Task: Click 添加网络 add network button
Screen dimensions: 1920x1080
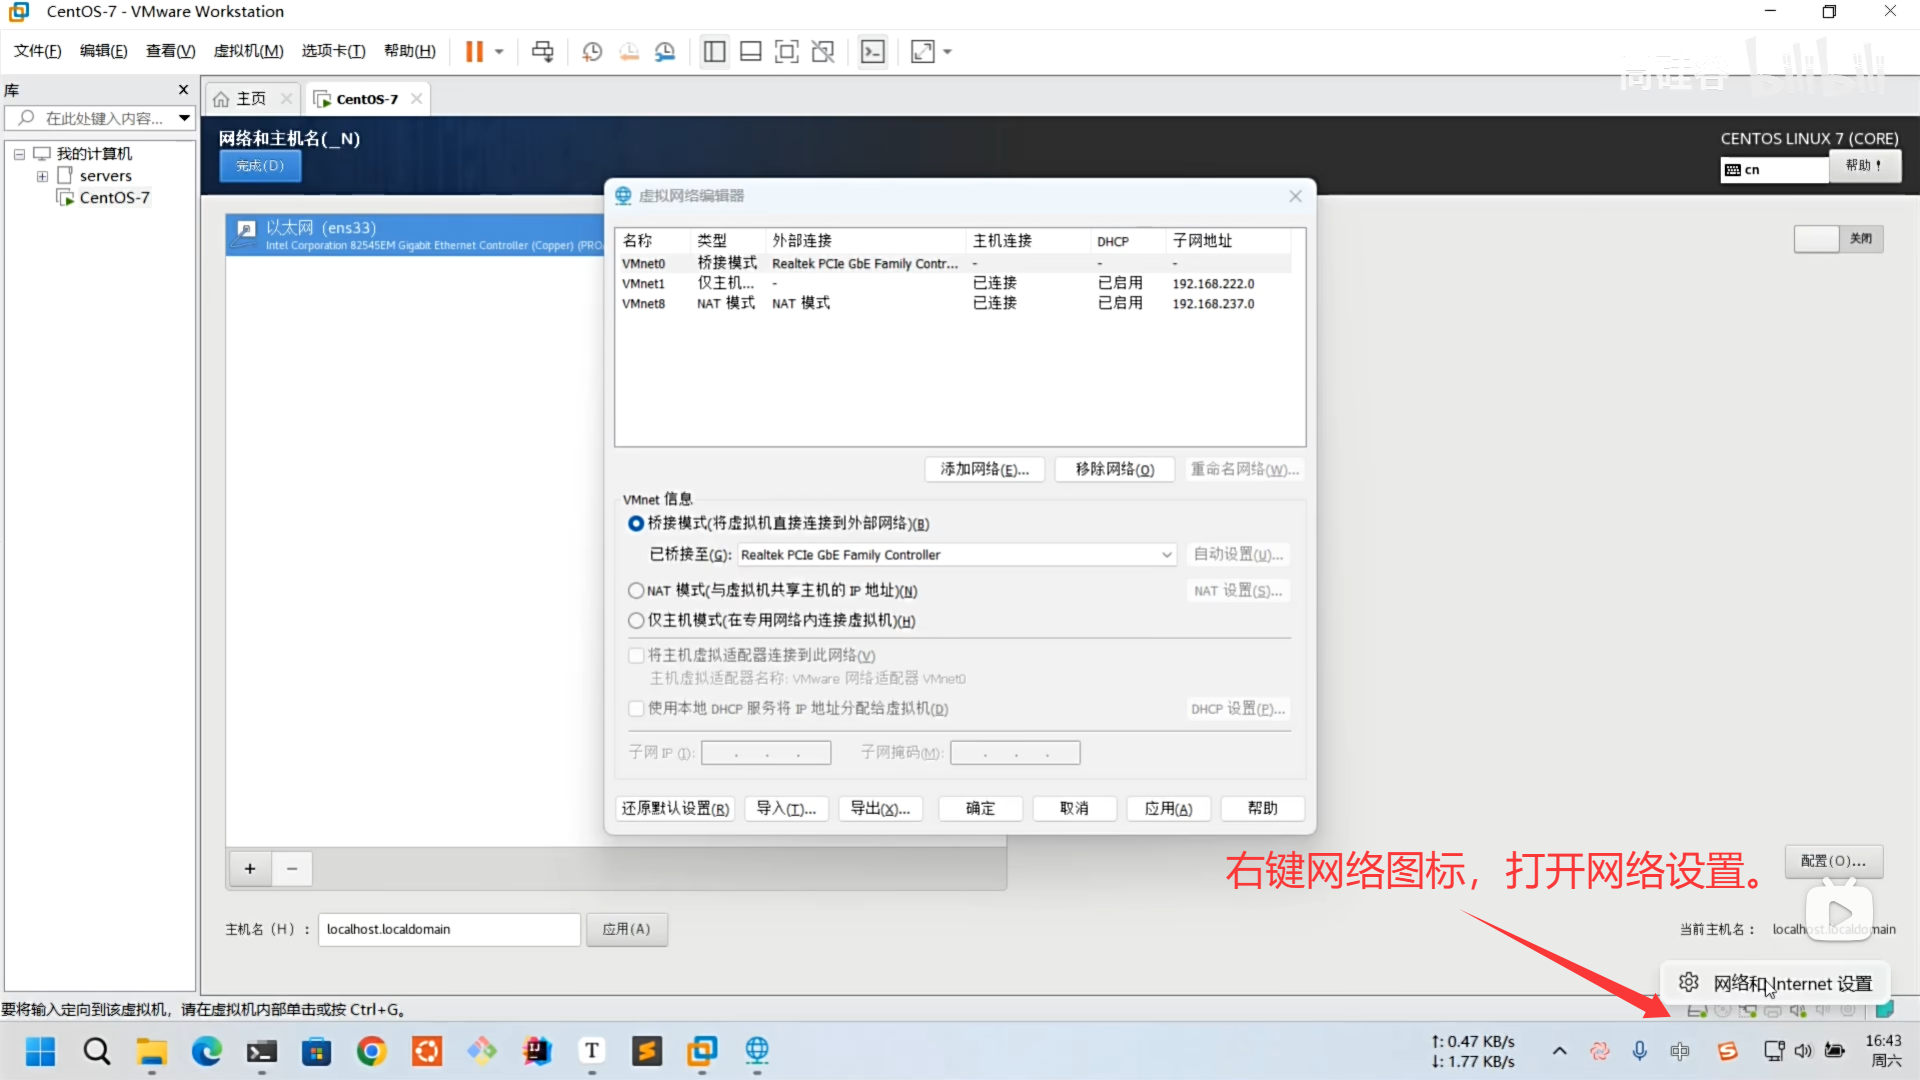Action: 984,470
